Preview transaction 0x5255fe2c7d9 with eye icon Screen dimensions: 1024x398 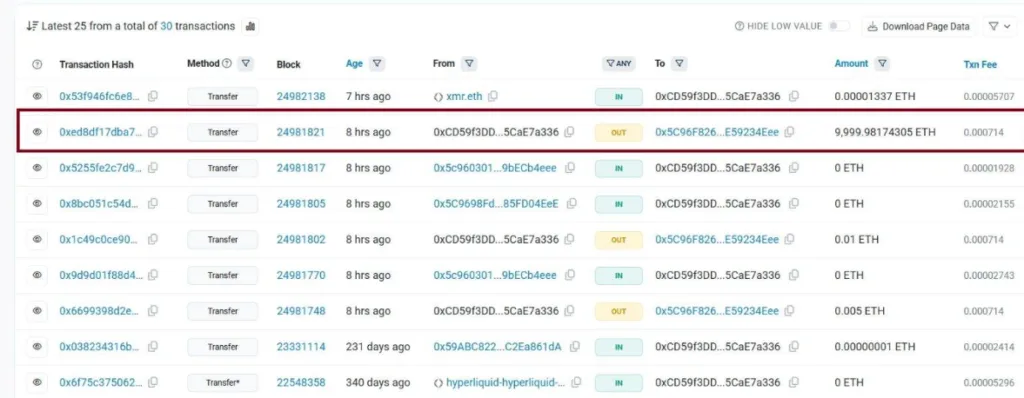pyautogui.click(x=37, y=168)
